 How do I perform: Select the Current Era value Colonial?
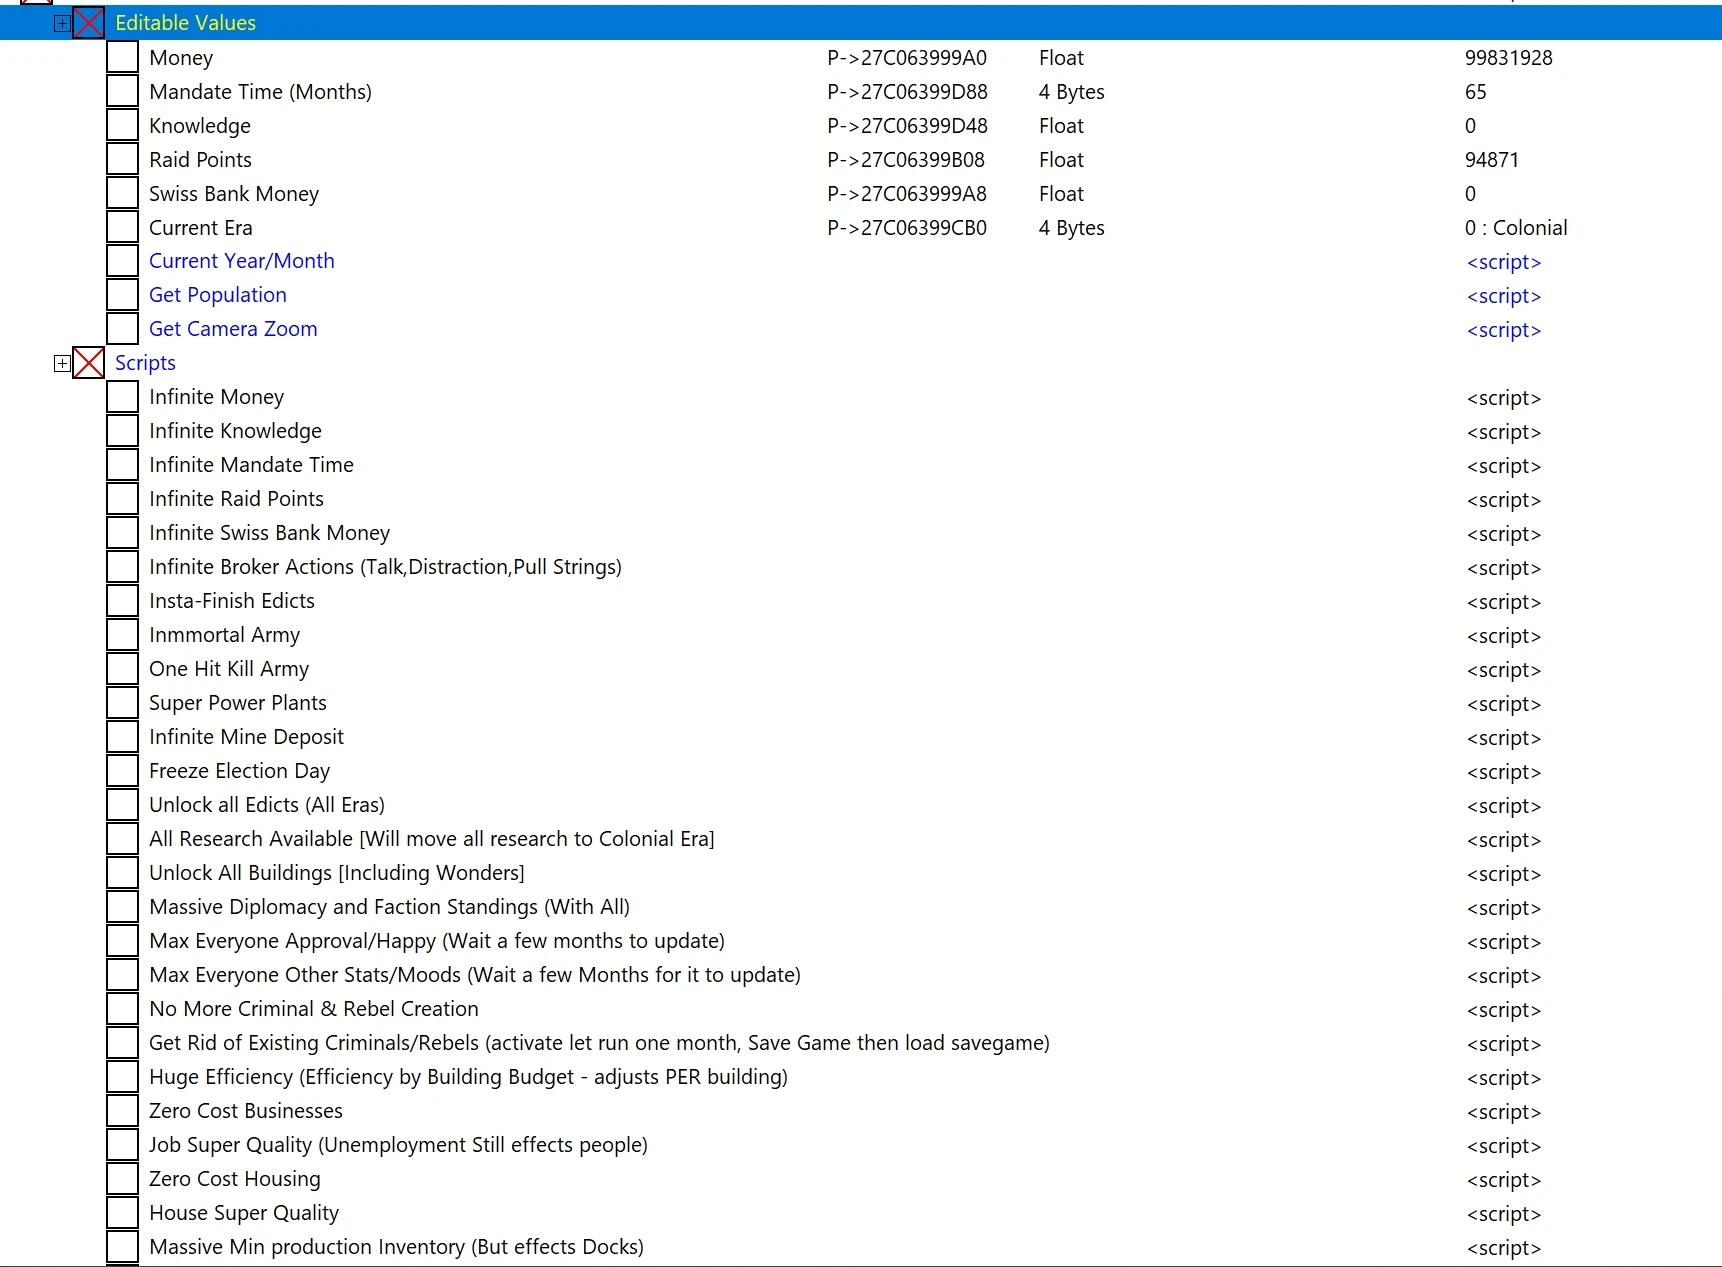click(x=1515, y=228)
